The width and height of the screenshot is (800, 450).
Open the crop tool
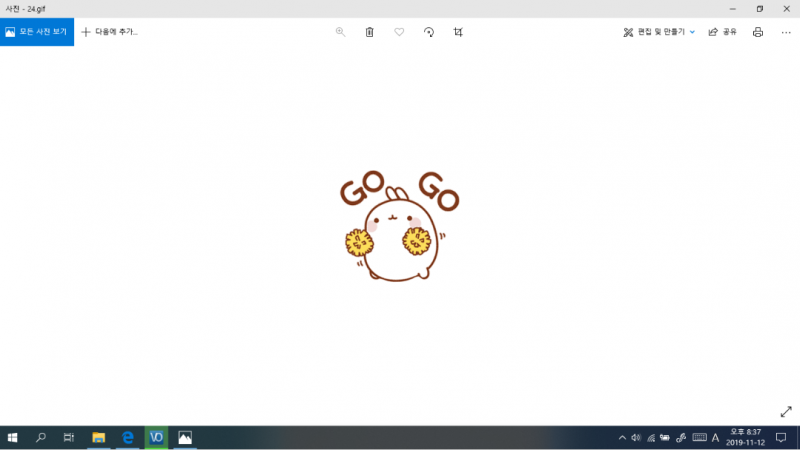[458, 32]
